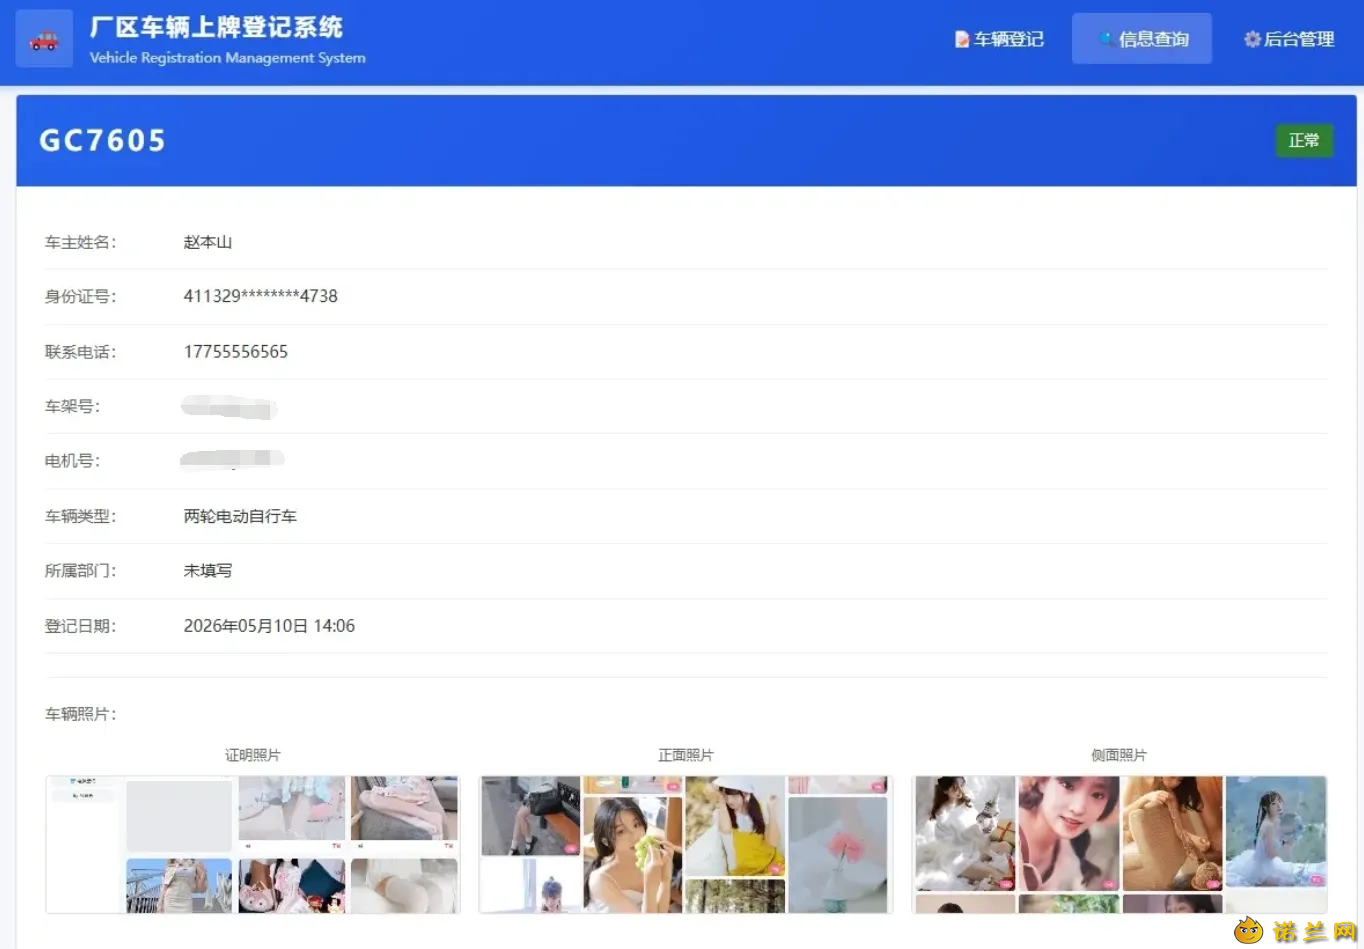This screenshot has height=949, width=1364.
Task: Select plate number GC7605 heading
Action: click(102, 140)
